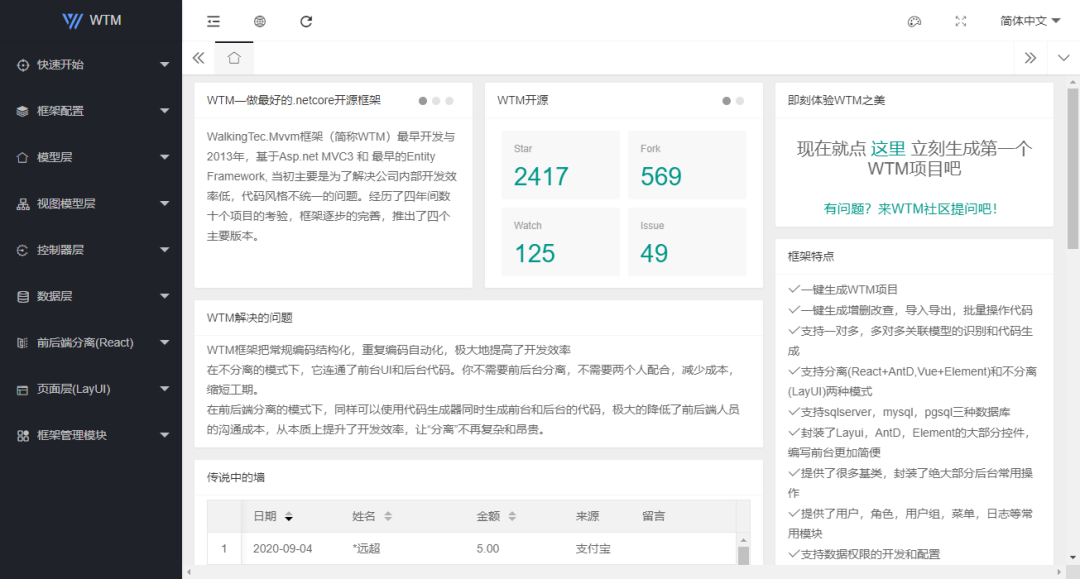Click horizontal scrollbar right arrow
Screen dimensions: 1080x579
click(1059, 572)
